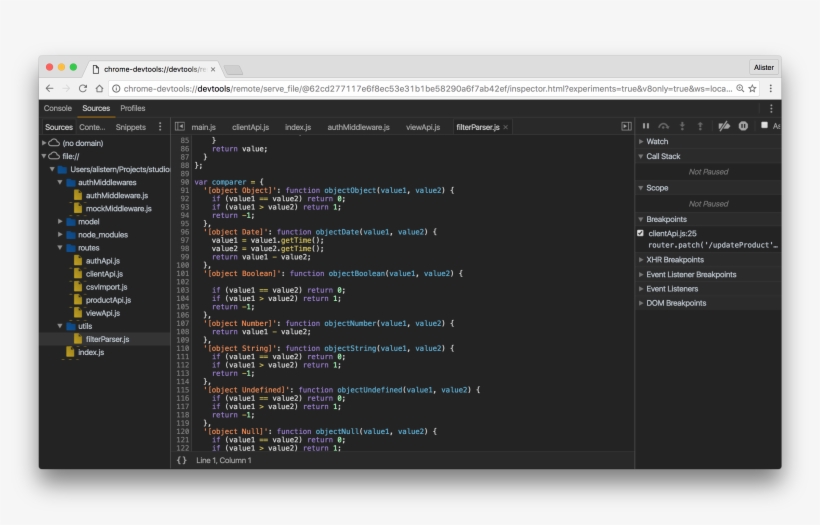
Task: Deactivate all breakpoints
Action: (x=724, y=126)
